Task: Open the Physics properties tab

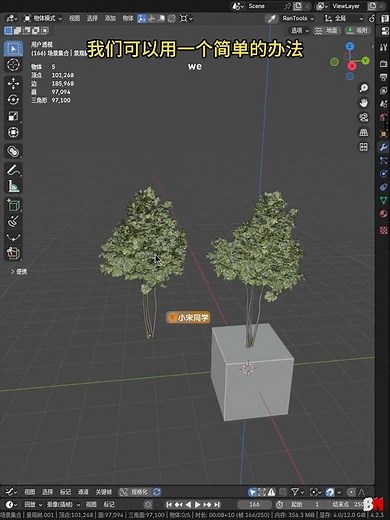Action: [383, 174]
